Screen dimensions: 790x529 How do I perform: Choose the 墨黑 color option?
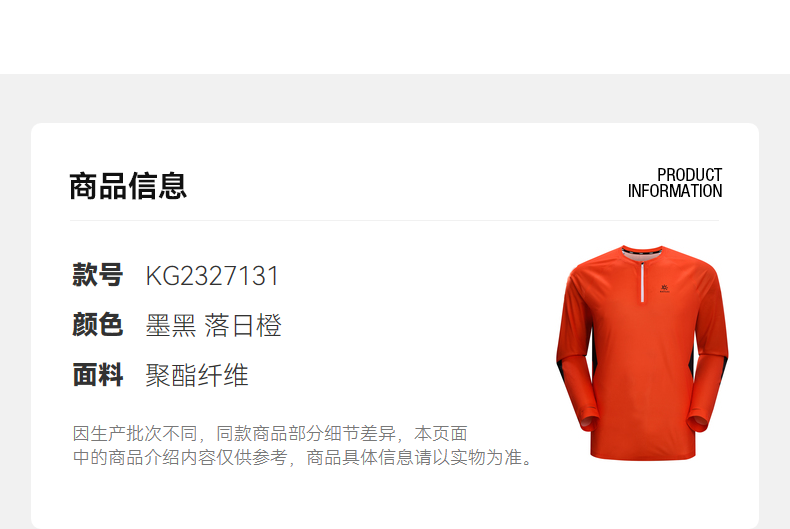171,325
